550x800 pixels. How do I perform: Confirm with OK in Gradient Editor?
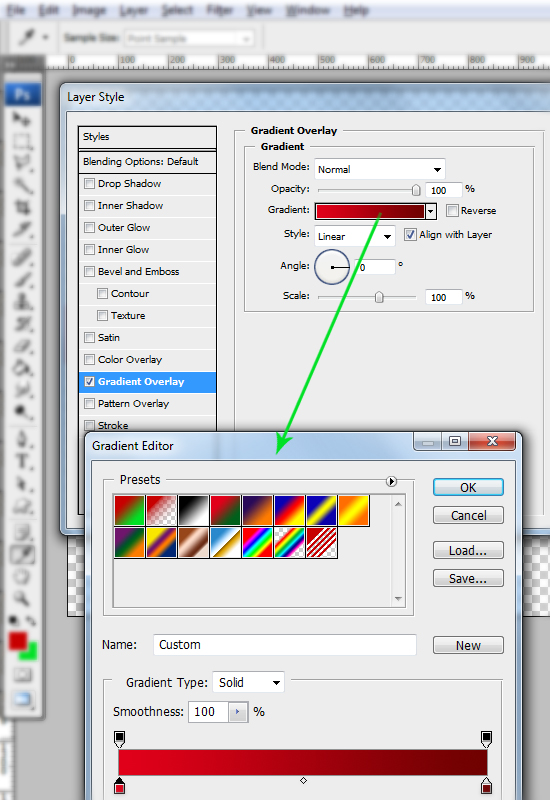(x=468, y=487)
